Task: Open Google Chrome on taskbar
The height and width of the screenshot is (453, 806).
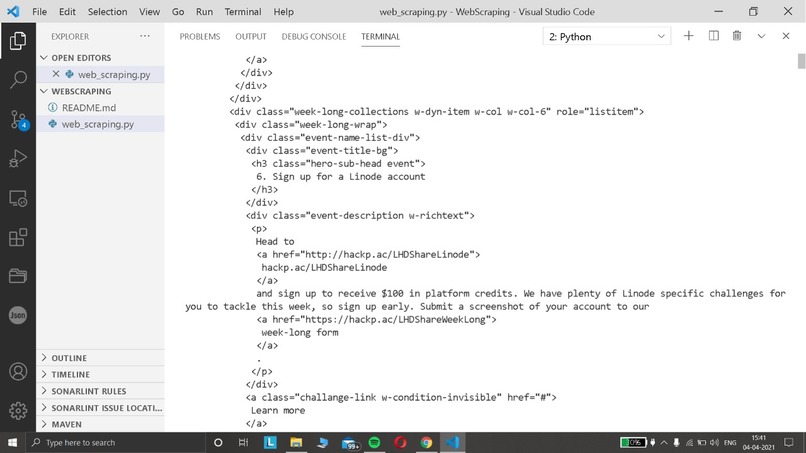Action: pos(426,442)
